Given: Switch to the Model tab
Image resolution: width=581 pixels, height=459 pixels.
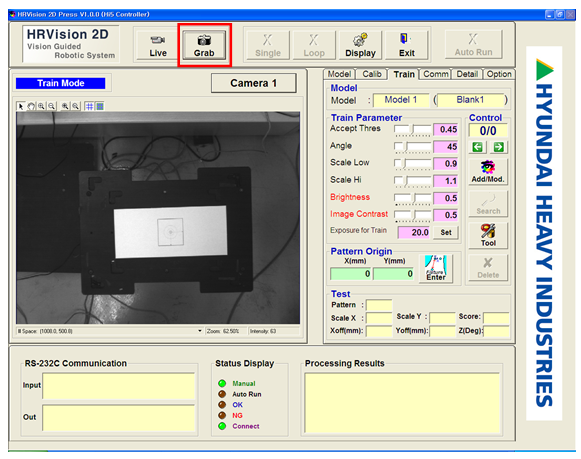Looking at the screenshot, I should 339,74.
